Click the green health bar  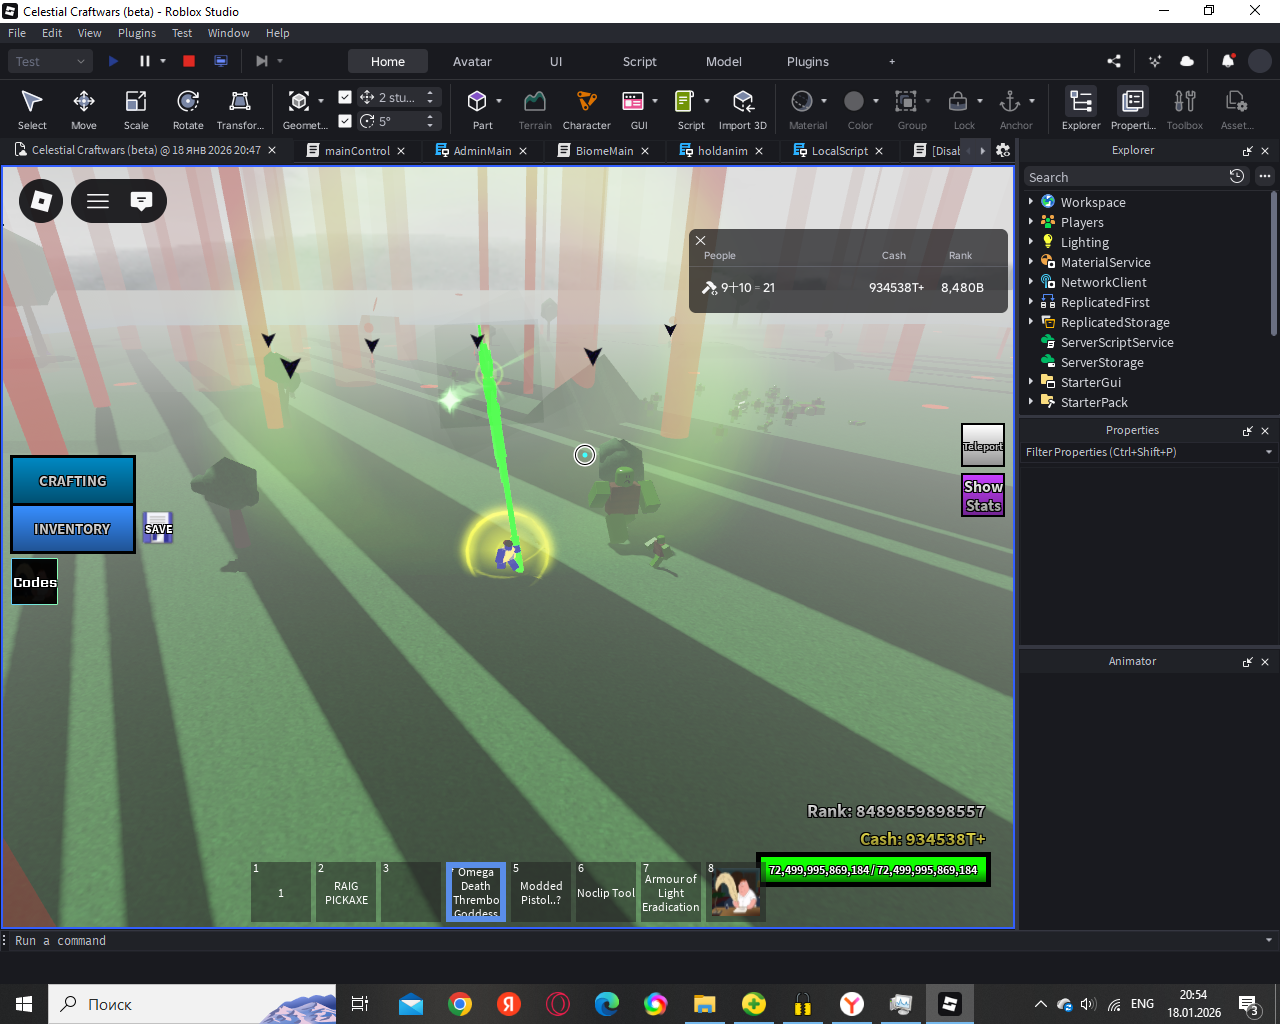click(873, 870)
